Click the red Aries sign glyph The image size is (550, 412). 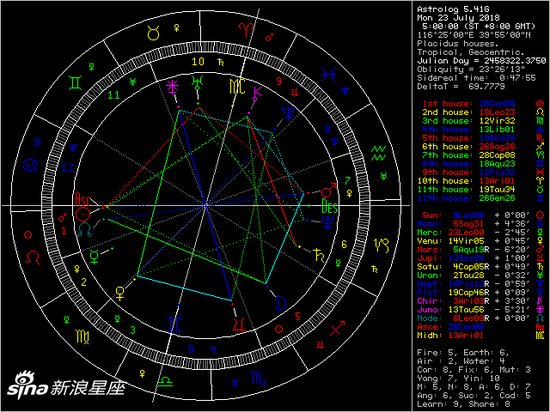(246, 30)
